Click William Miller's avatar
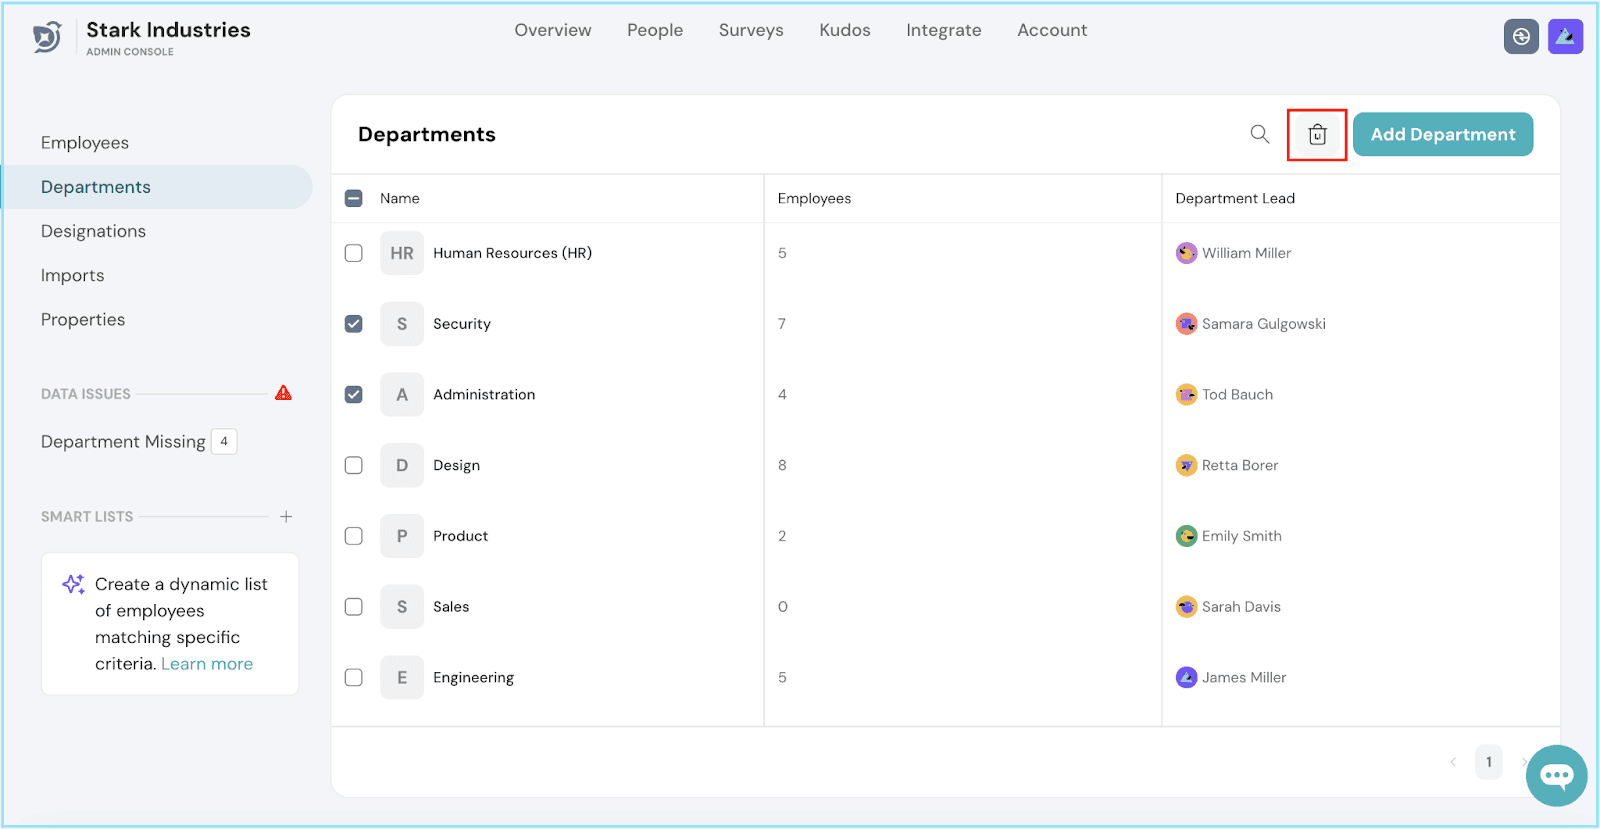 pos(1186,253)
